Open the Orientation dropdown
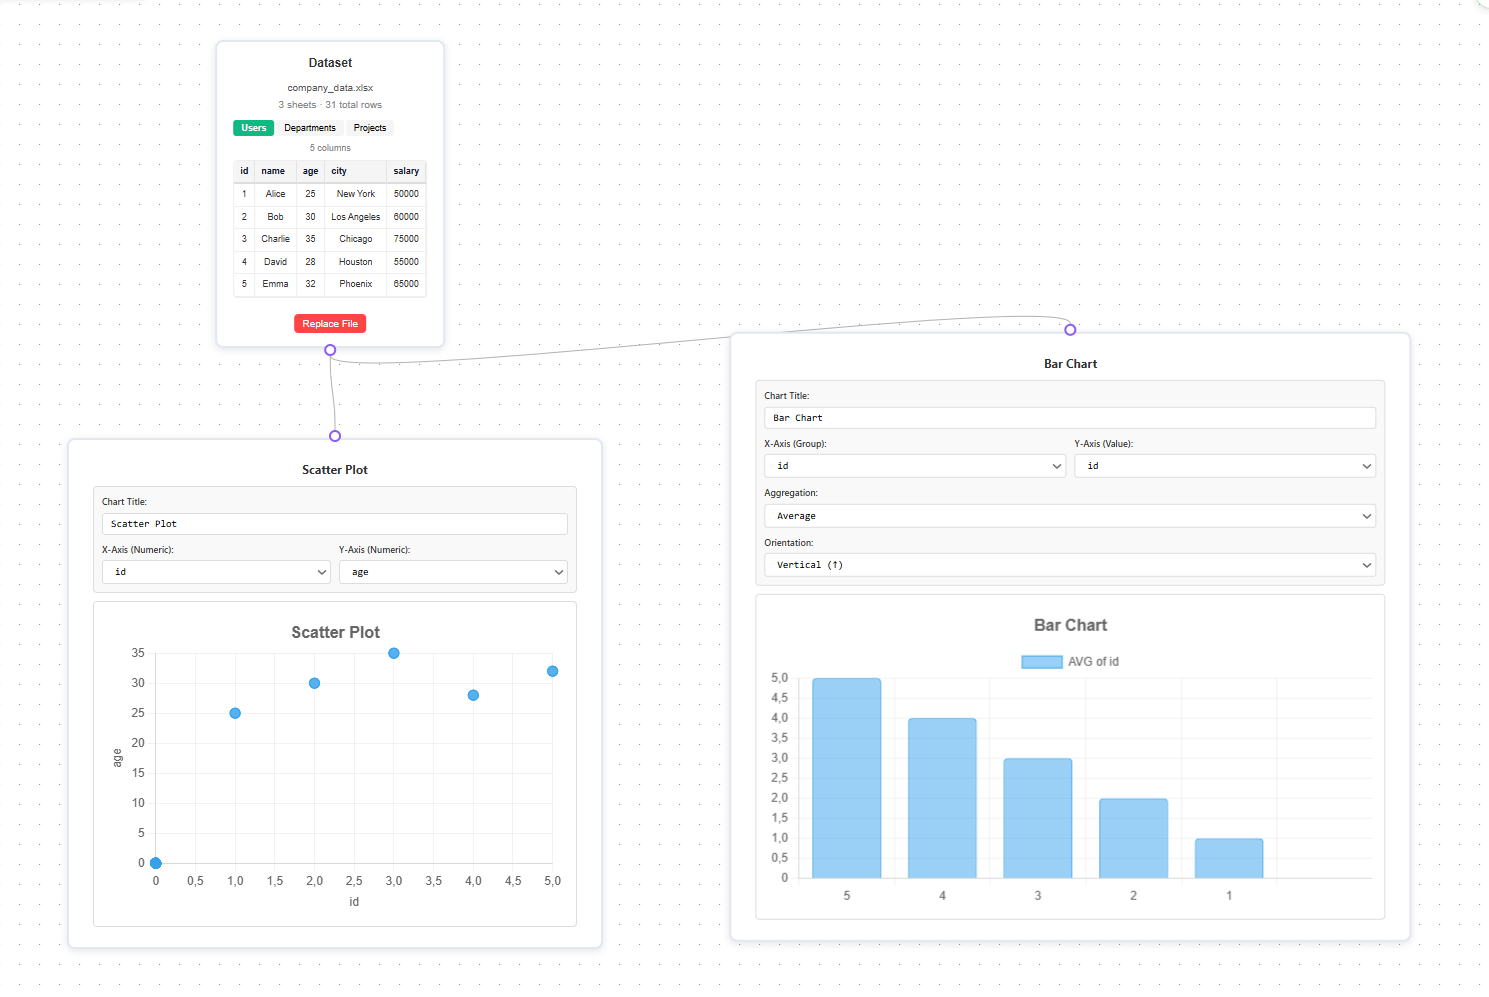The width and height of the screenshot is (1489, 997). tap(1070, 565)
